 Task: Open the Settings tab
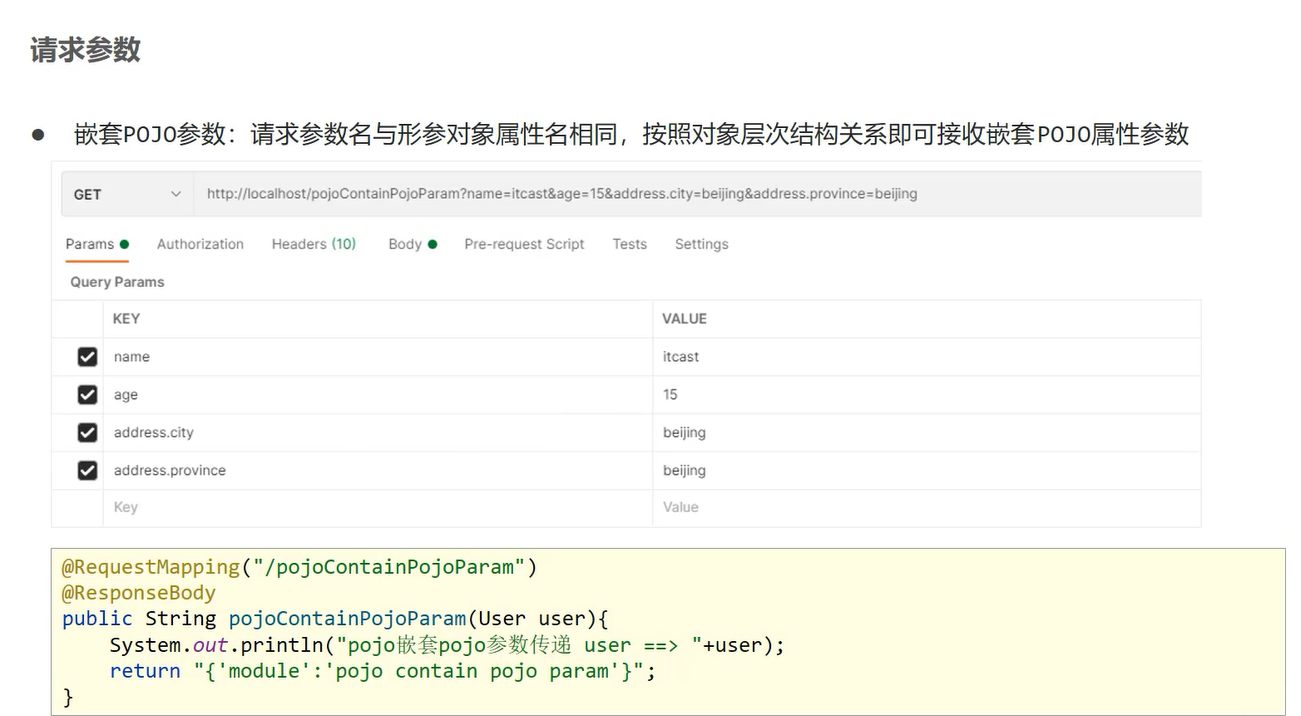pos(701,244)
